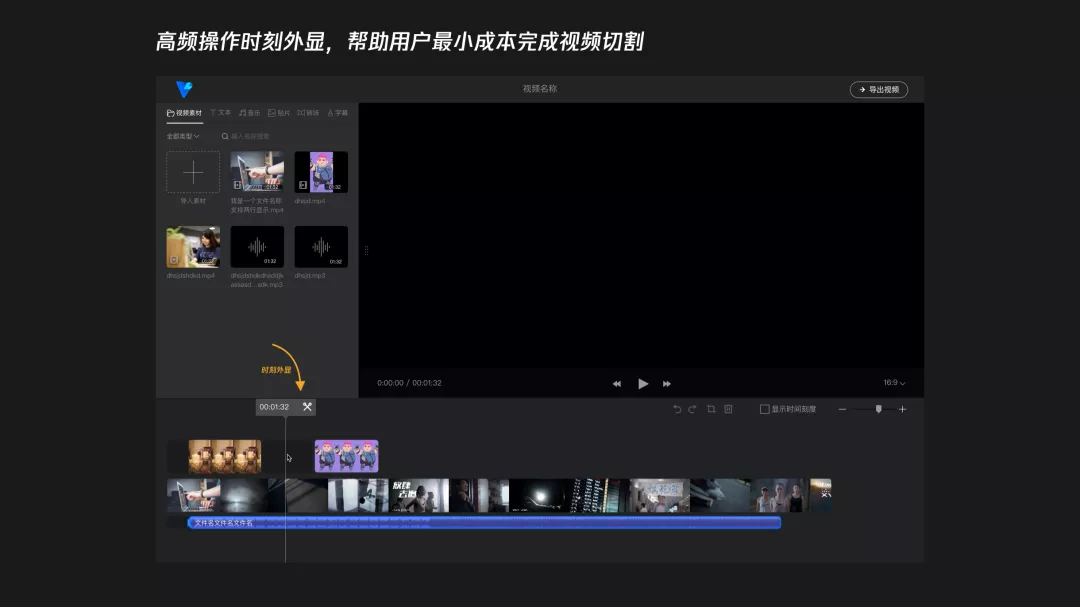Switch to the 转场 transition tab
This screenshot has width=1080, height=607.
(x=308, y=113)
